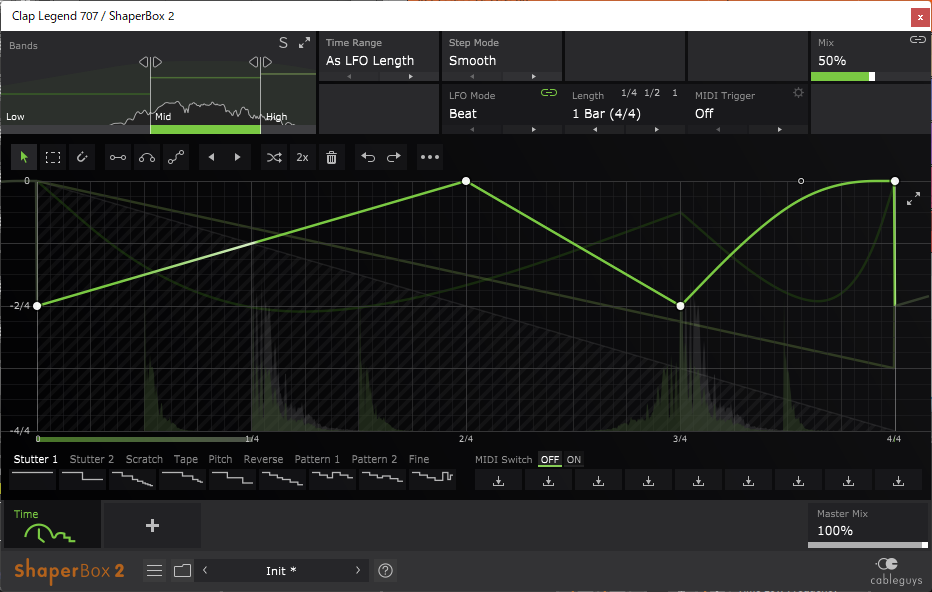Image resolution: width=932 pixels, height=592 pixels.
Task: Step Step Mode to next option
Action: click(533, 77)
